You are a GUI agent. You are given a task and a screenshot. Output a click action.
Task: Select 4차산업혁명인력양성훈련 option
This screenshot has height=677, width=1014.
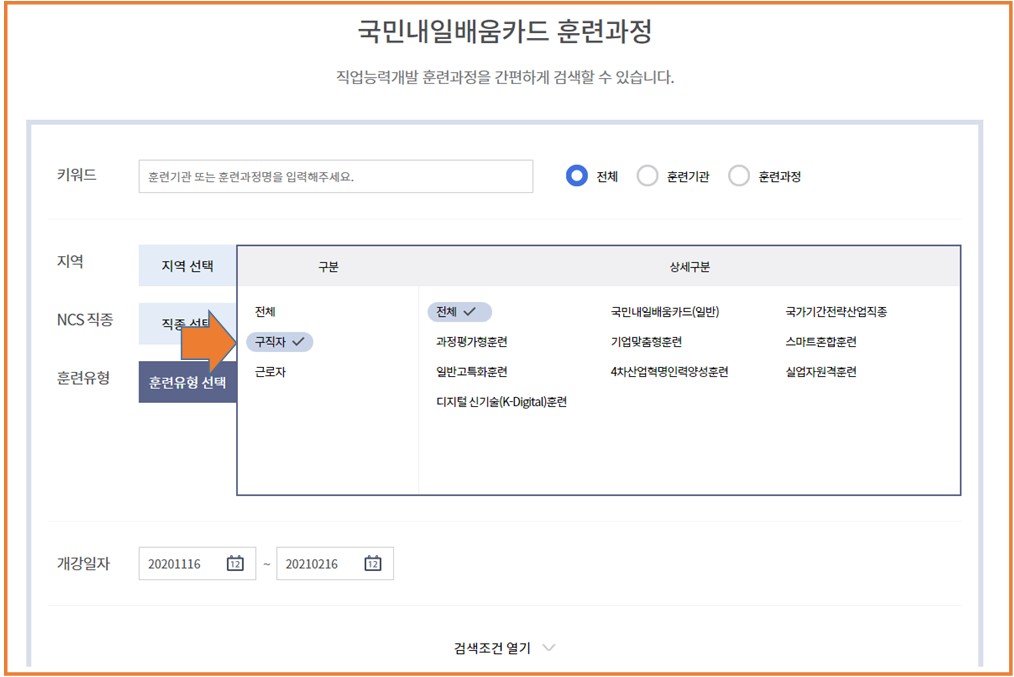669,372
